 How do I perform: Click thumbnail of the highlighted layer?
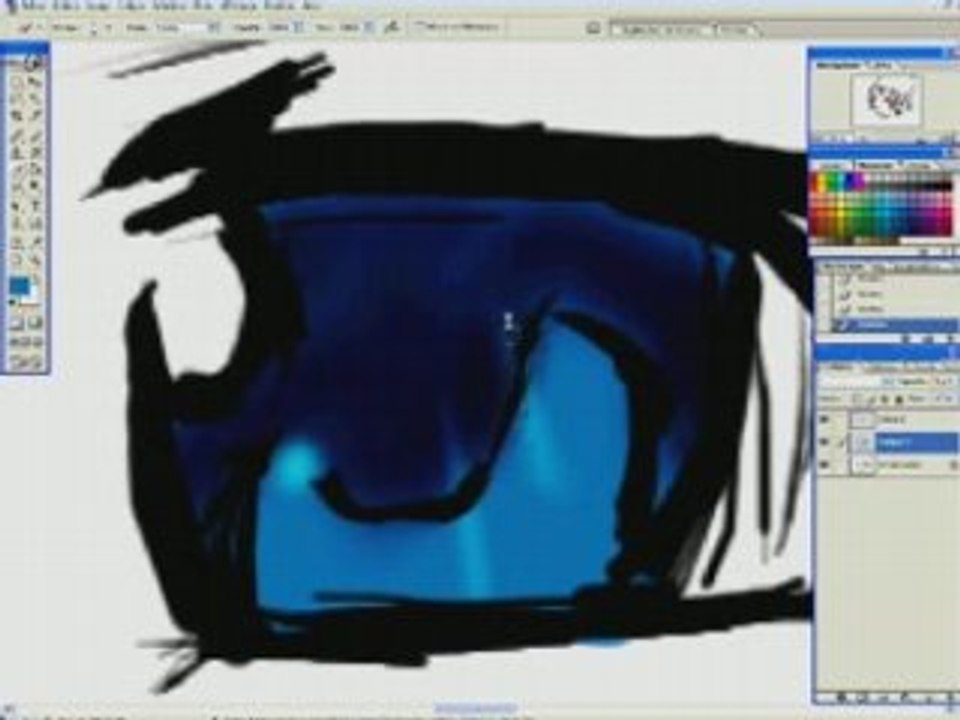[863, 443]
